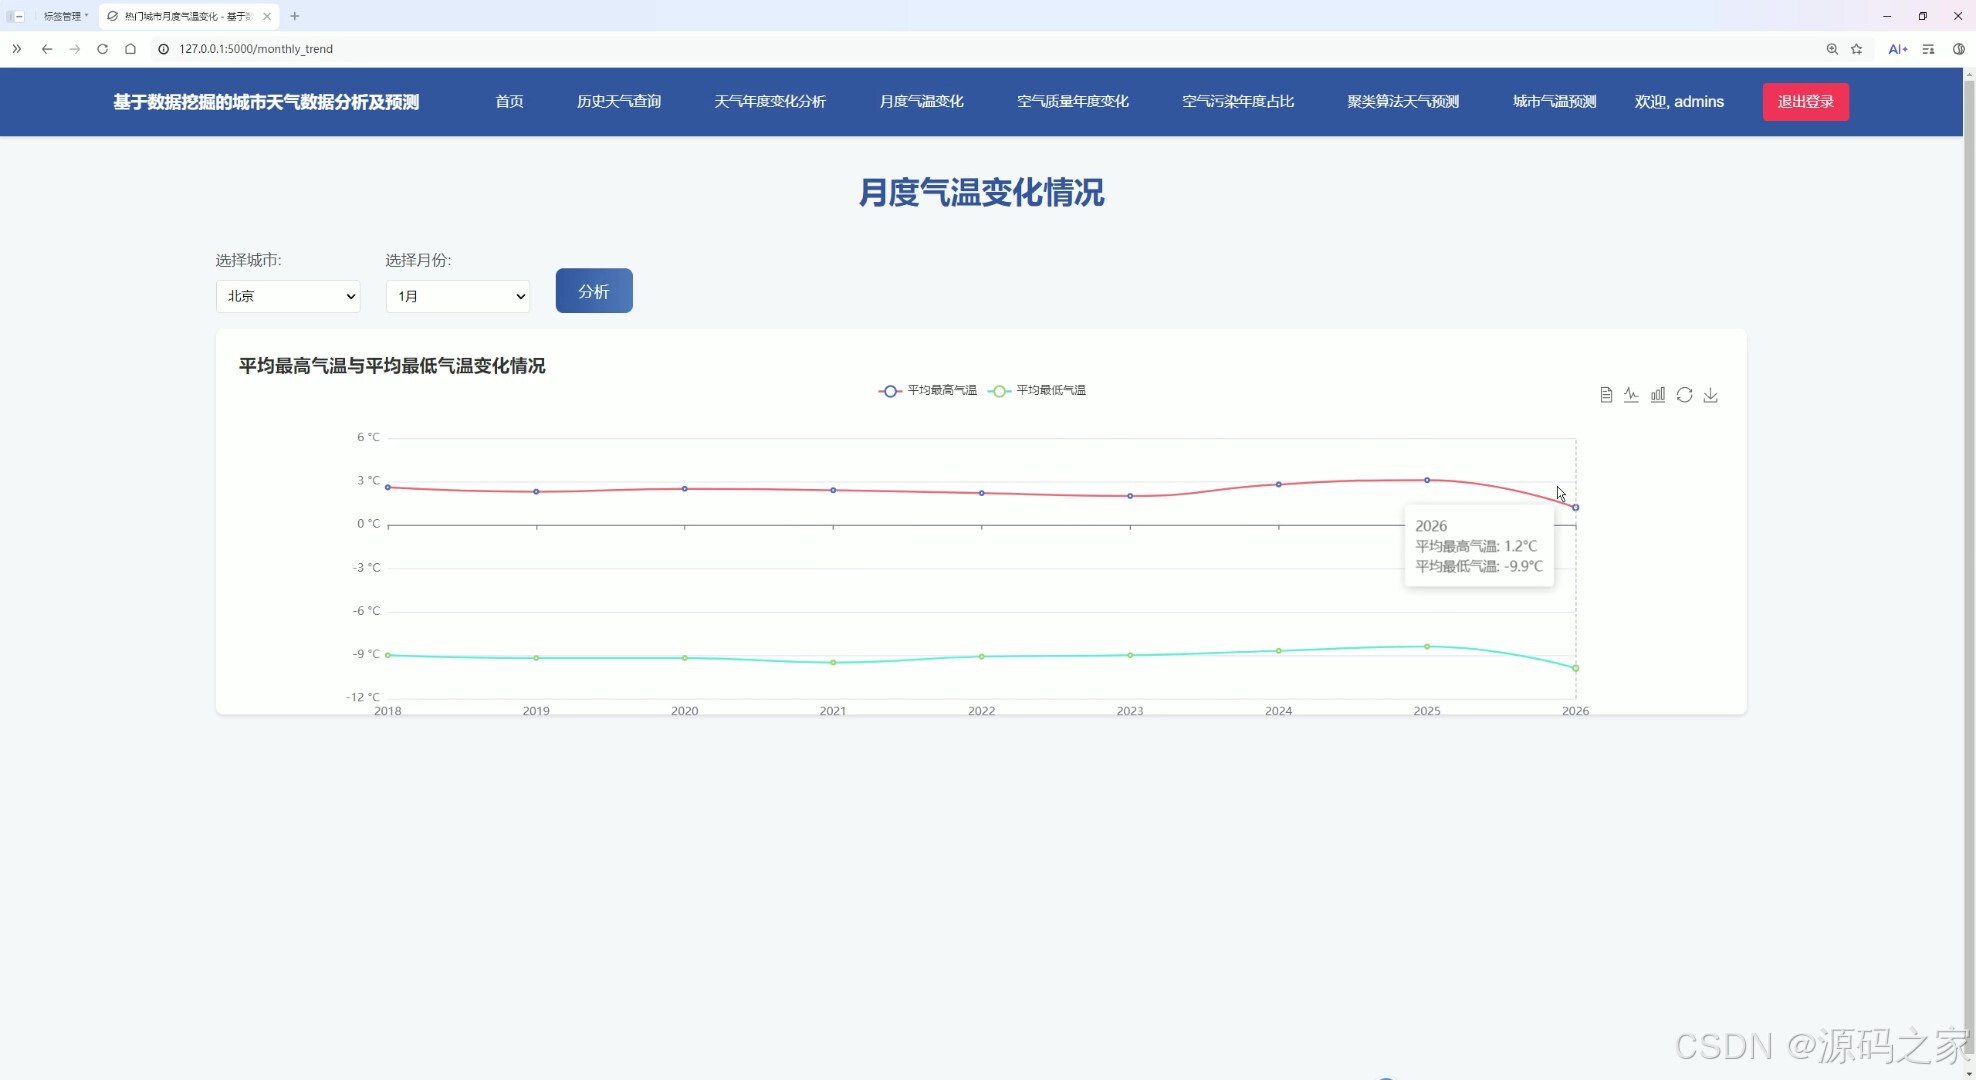Viewport: 1976px width, 1080px height.
Task: Toggle 平均最高气温 legend series
Action: [x=928, y=391]
